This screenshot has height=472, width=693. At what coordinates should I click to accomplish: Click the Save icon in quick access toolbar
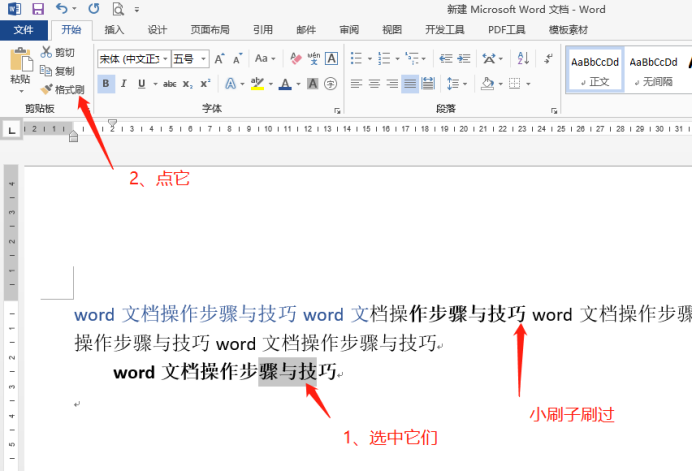pyautogui.click(x=38, y=9)
